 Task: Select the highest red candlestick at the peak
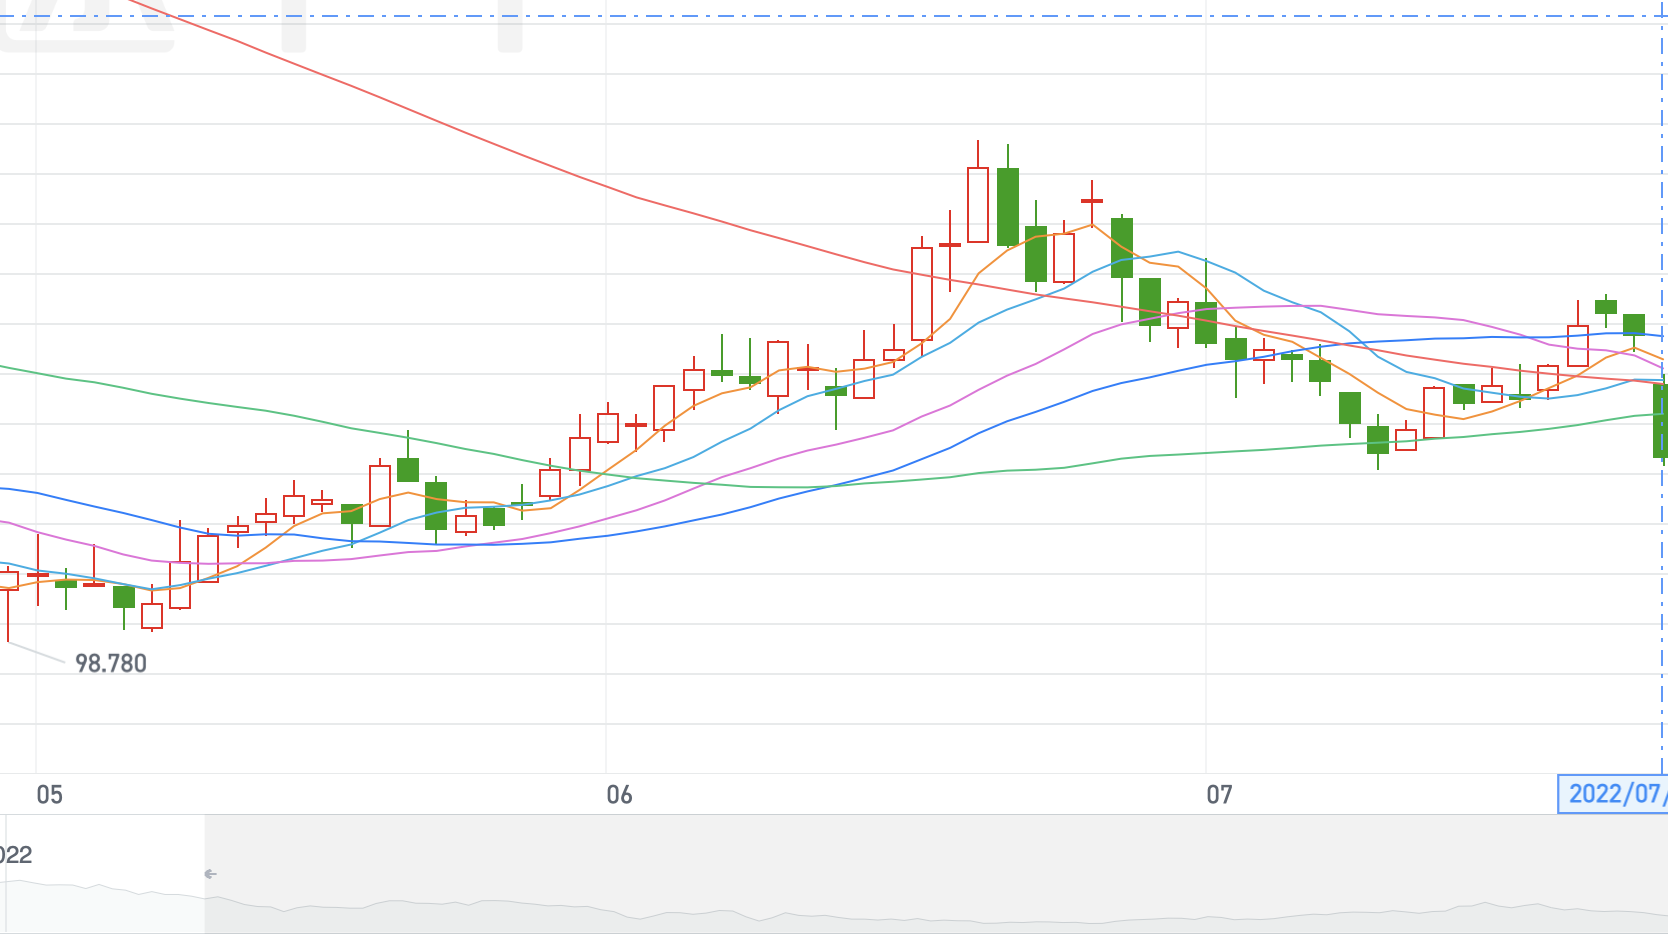tap(978, 204)
